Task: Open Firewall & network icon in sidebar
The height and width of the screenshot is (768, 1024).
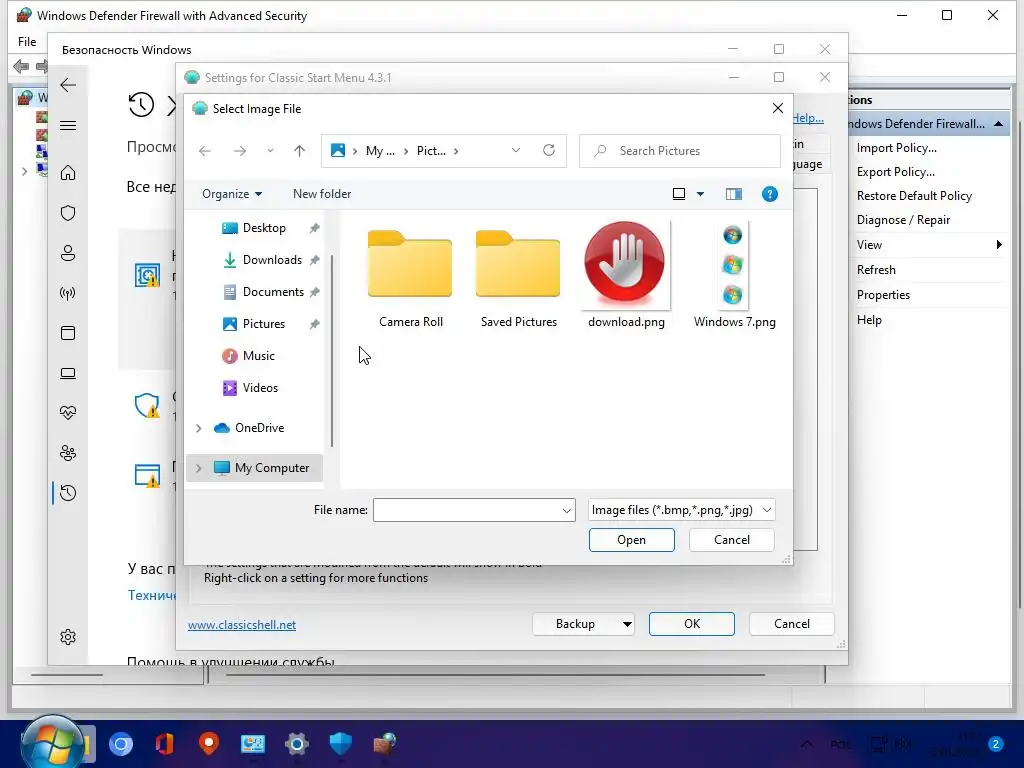Action: click(x=68, y=293)
